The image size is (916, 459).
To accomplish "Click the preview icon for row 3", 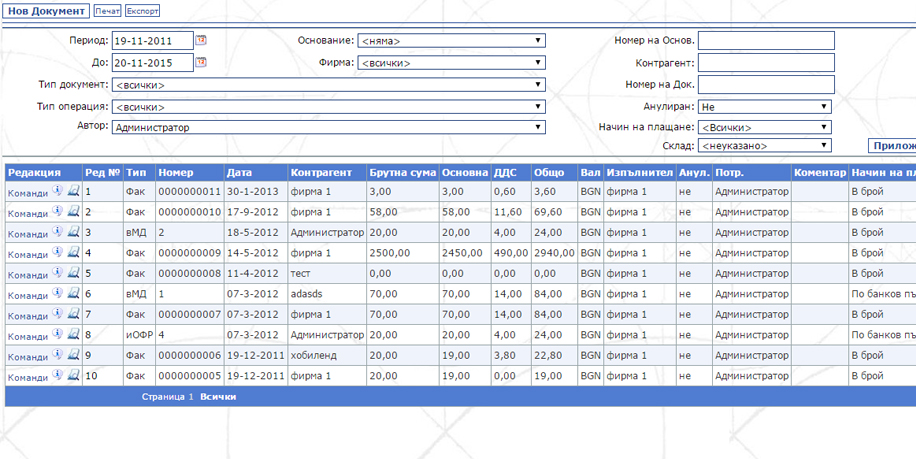I will pos(73,231).
